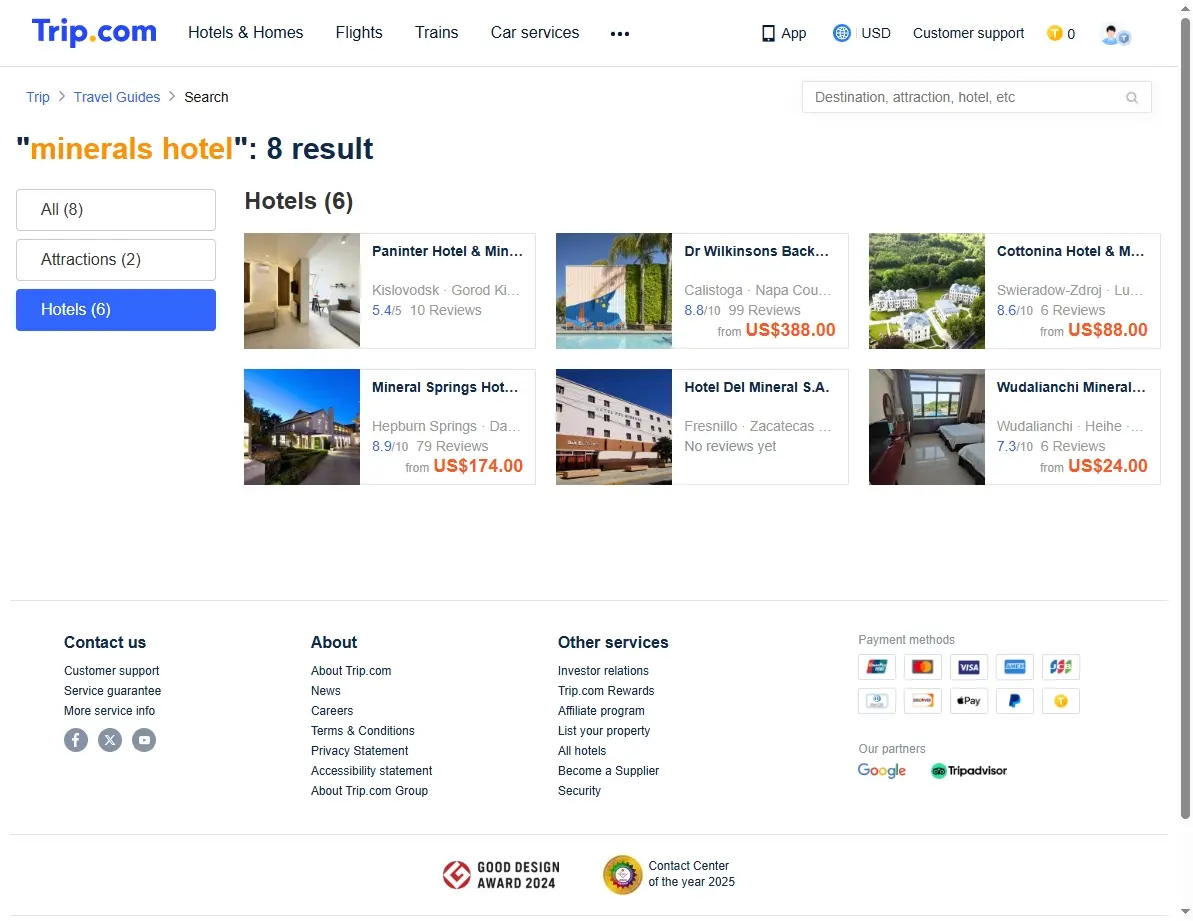The width and height of the screenshot is (1193, 921).
Task: Click the page vertical scrollbar
Action: point(1185,418)
